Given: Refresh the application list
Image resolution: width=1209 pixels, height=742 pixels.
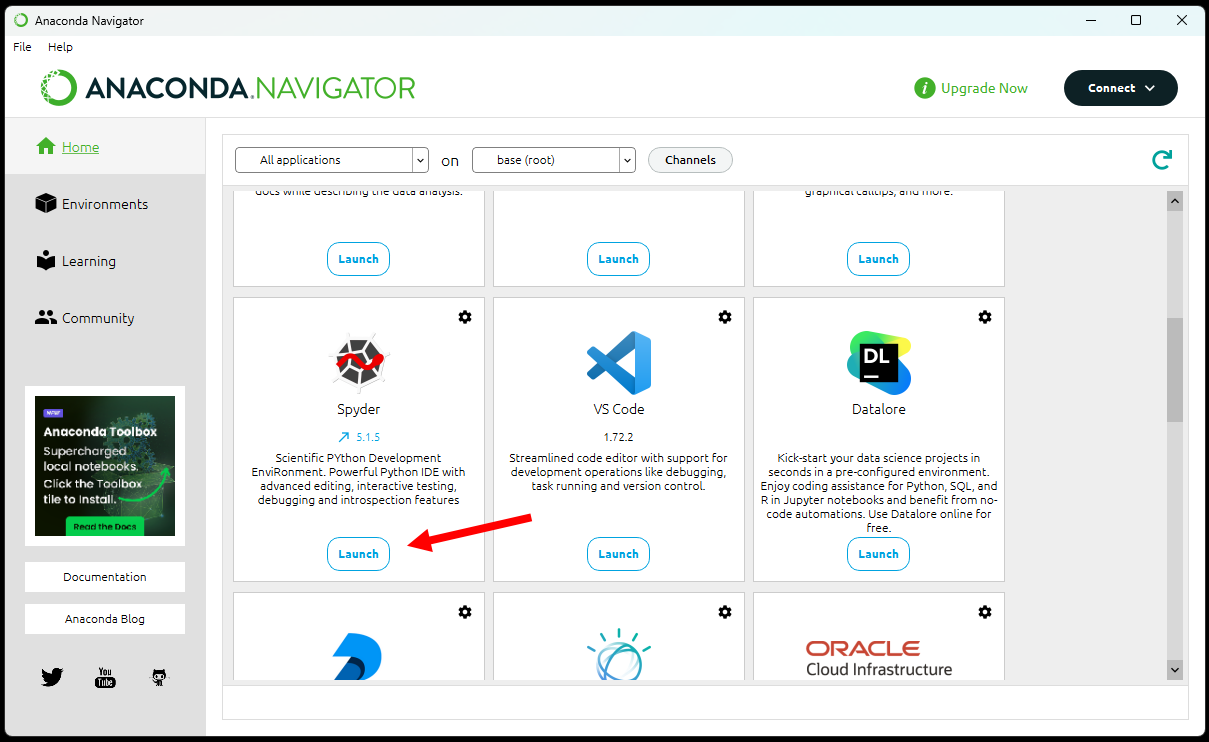Looking at the screenshot, I should click(1161, 160).
